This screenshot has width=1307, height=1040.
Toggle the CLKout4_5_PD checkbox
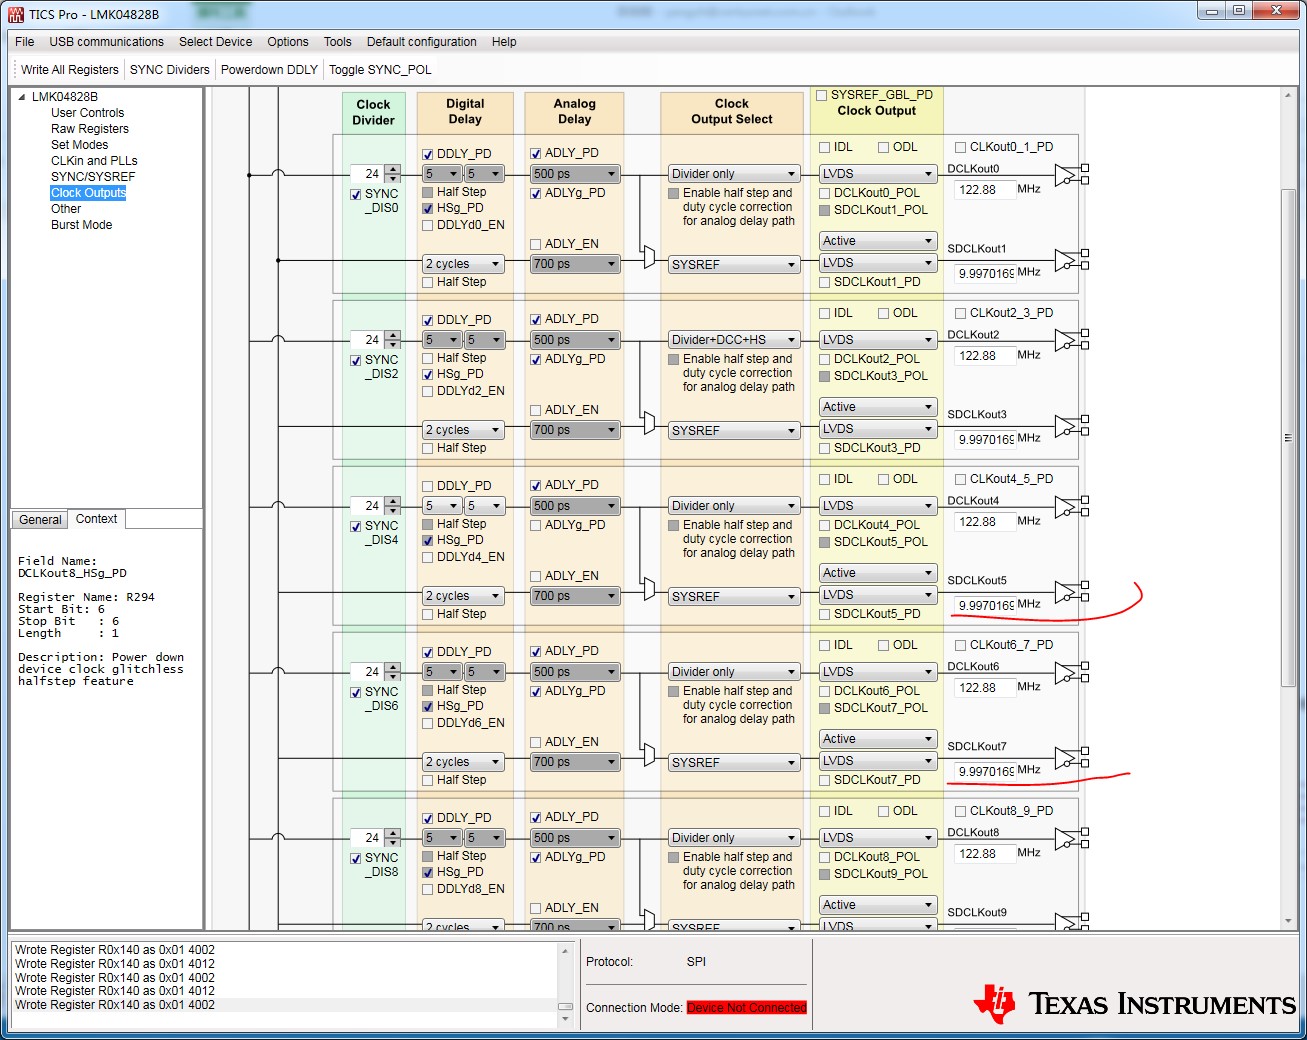(960, 479)
